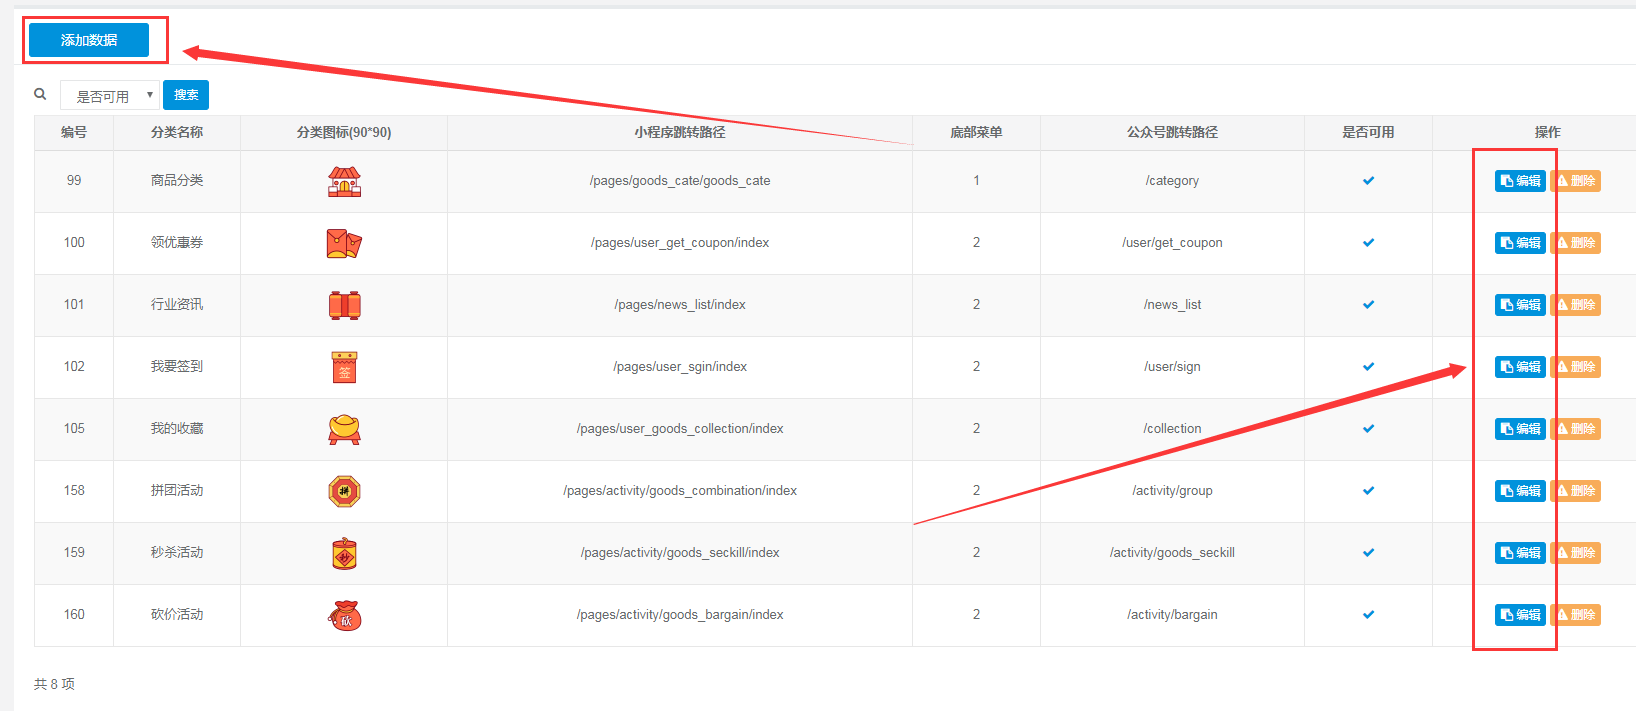Click the 小程序跳转路径 column header
The height and width of the screenshot is (711, 1636).
click(x=680, y=132)
